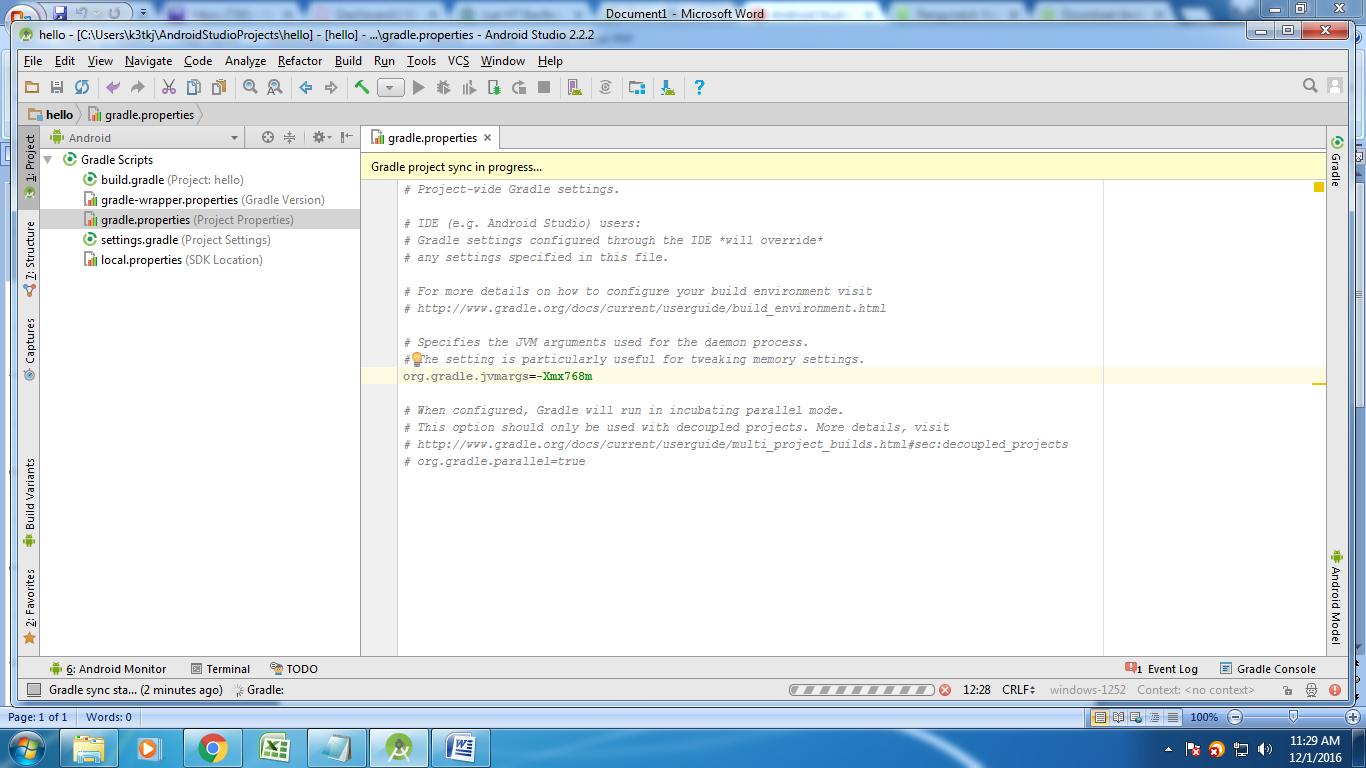Open the Build menu
Image resolution: width=1366 pixels, height=768 pixels.
pos(348,61)
